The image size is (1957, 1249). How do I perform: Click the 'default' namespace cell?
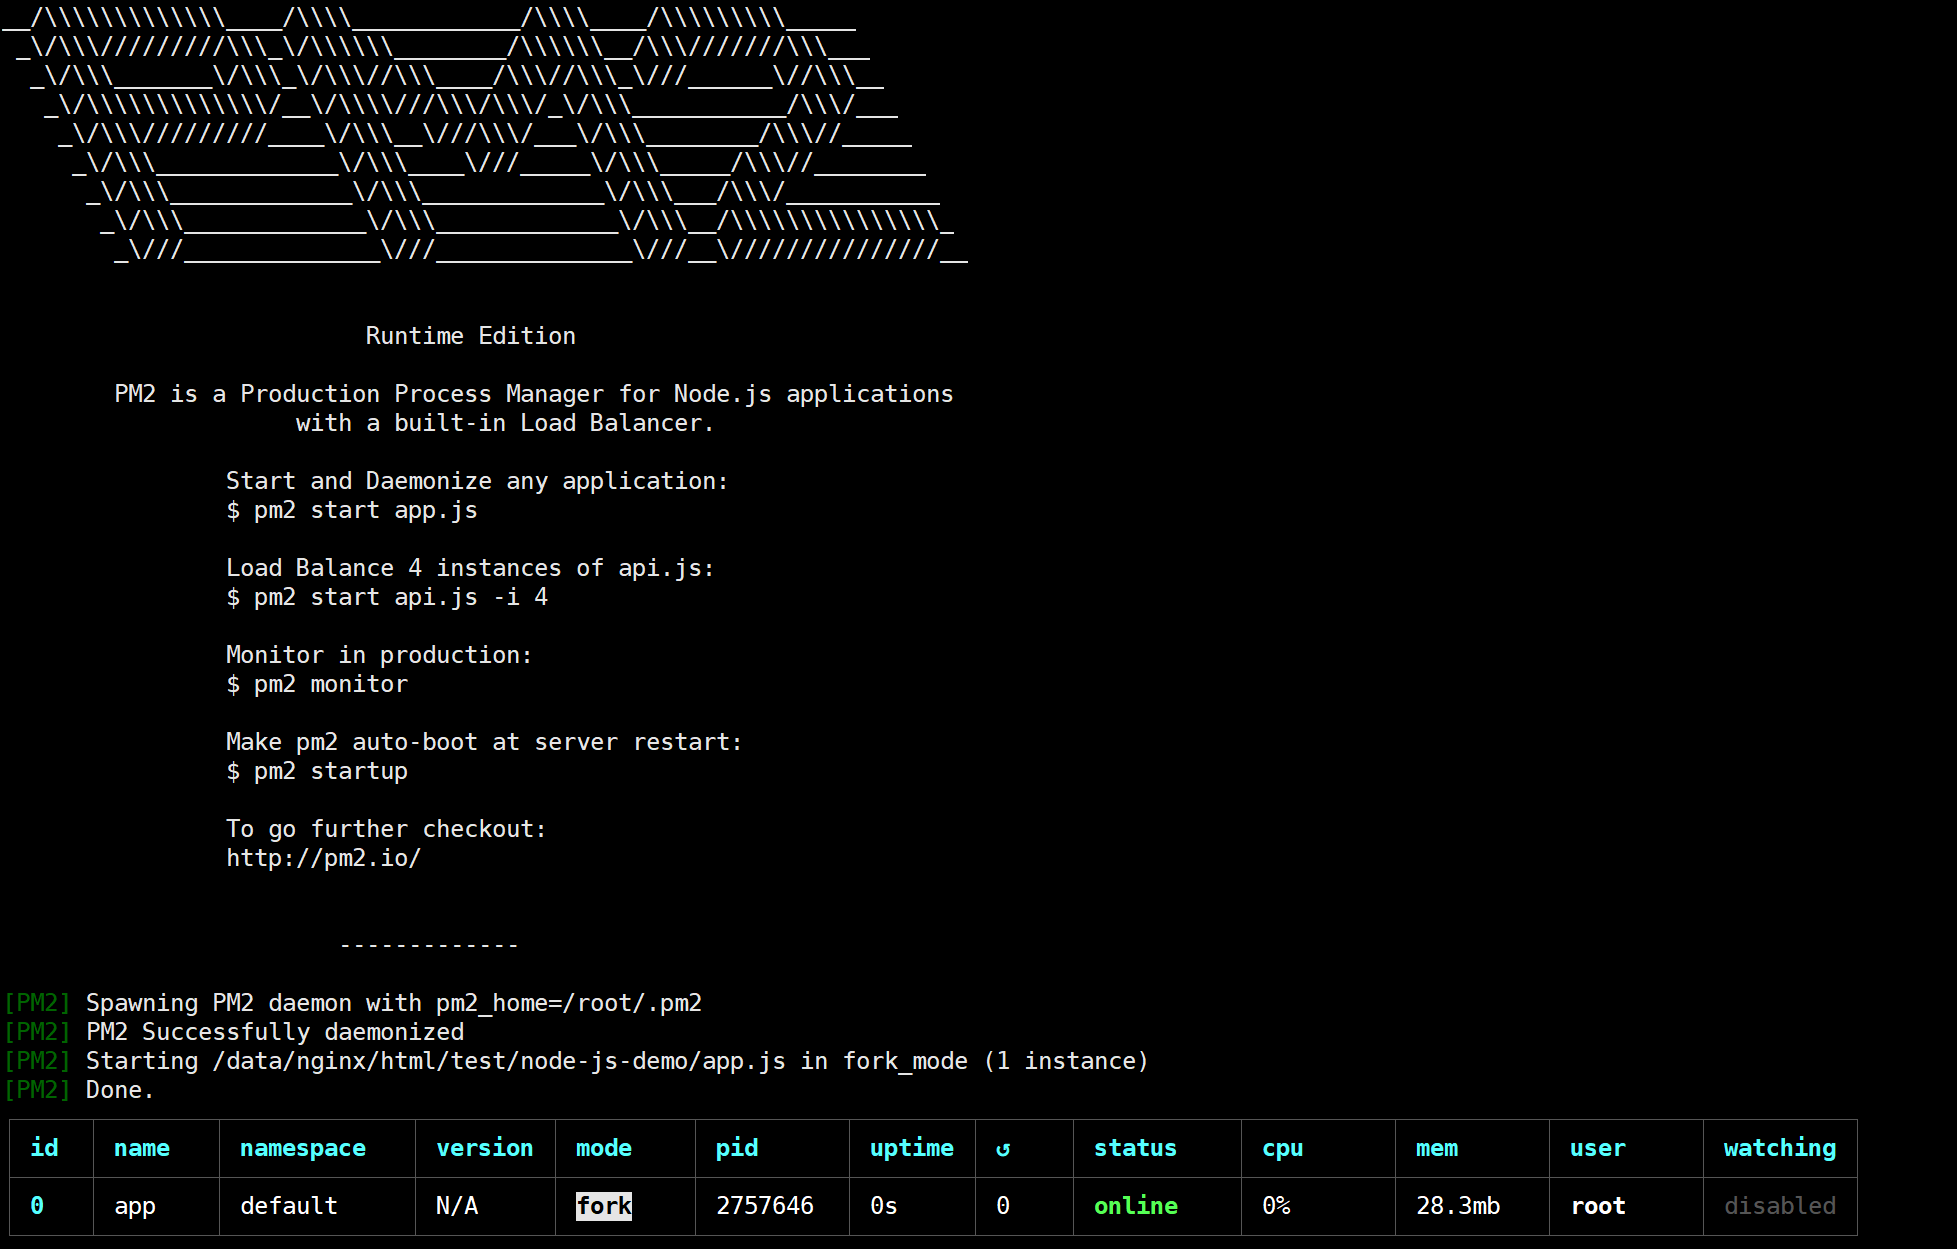pyautogui.click(x=289, y=1206)
